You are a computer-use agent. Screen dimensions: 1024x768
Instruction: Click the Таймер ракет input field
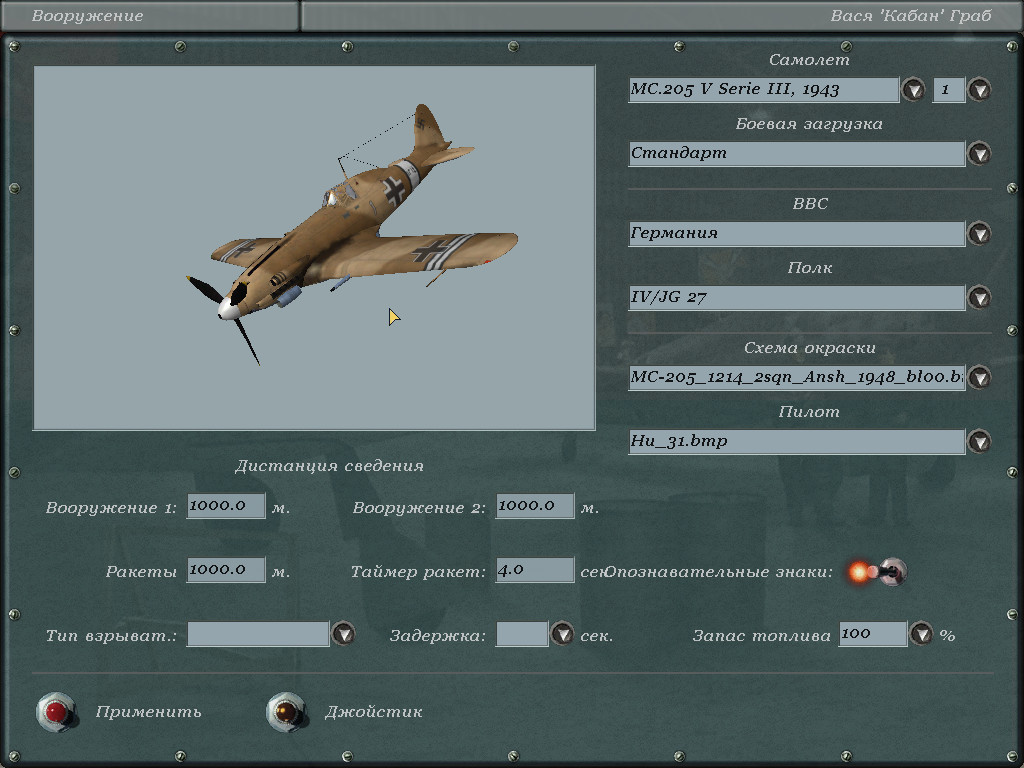coord(534,570)
